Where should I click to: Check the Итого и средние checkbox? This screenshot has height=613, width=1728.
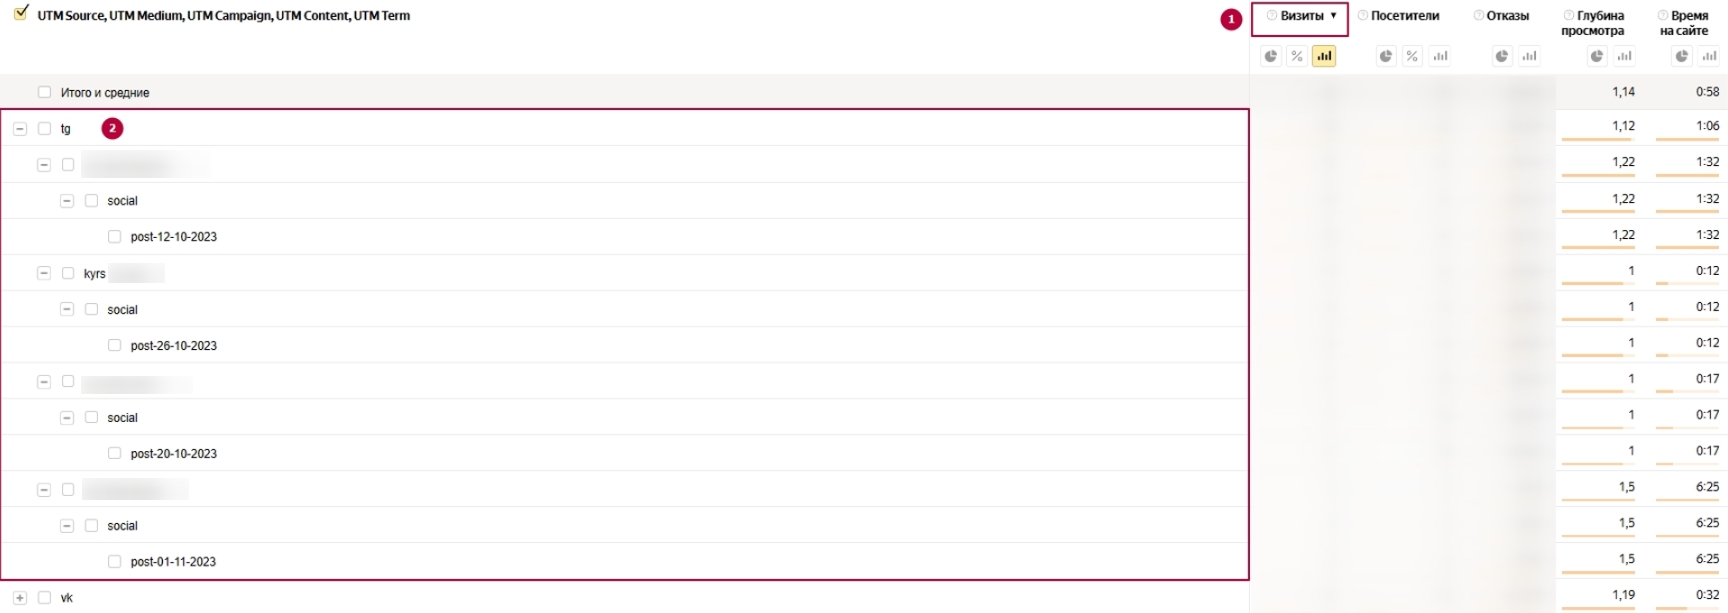[x=44, y=92]
